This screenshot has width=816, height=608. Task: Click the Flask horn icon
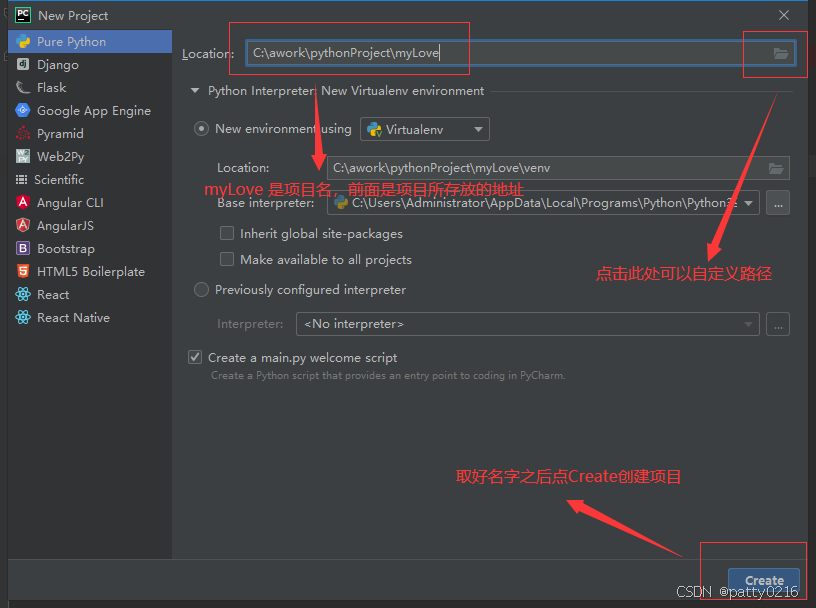click(x=23, y=87)
